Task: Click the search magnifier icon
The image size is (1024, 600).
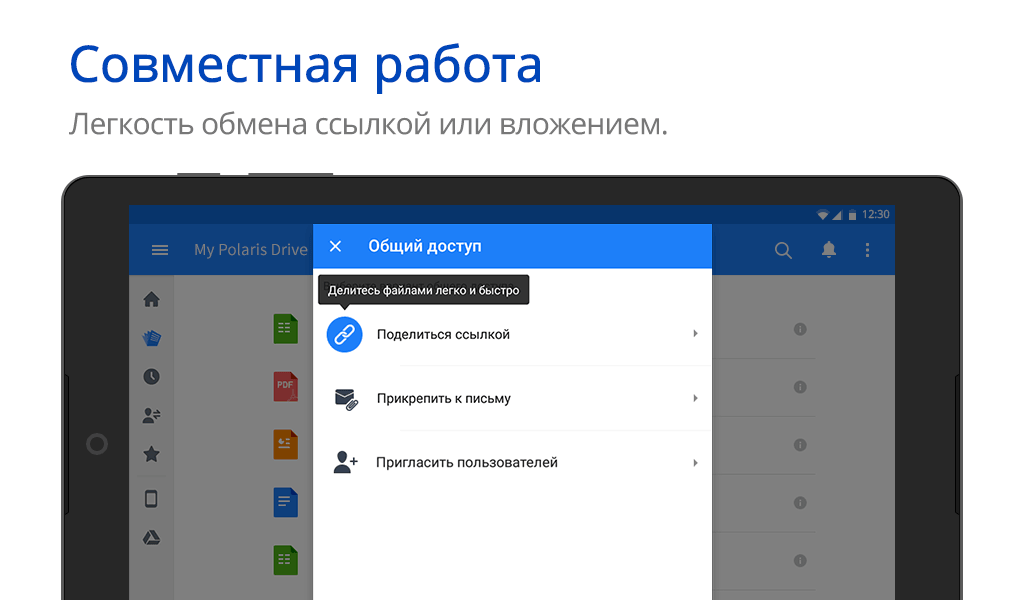Action: tap(783, 250)
